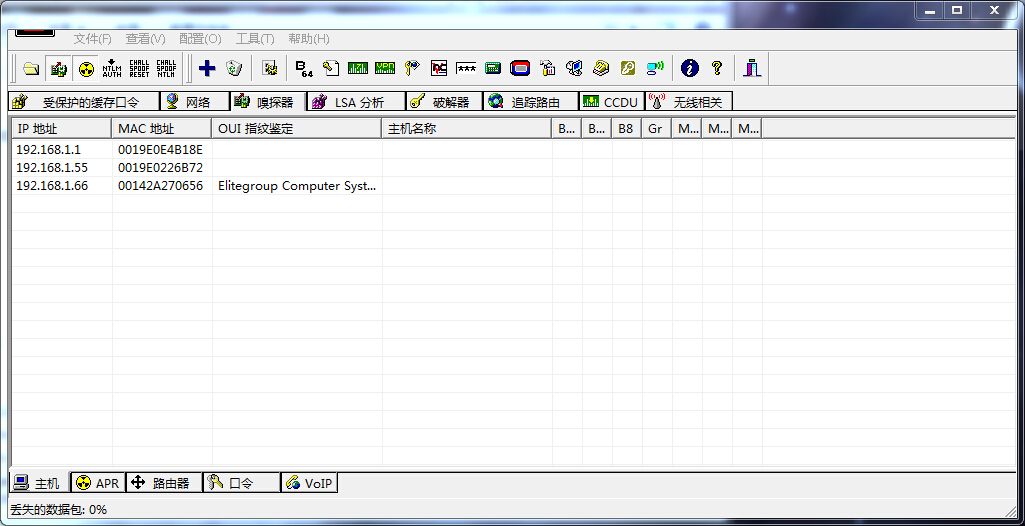Switch to the 网络 tab

[x=195, y=102]
